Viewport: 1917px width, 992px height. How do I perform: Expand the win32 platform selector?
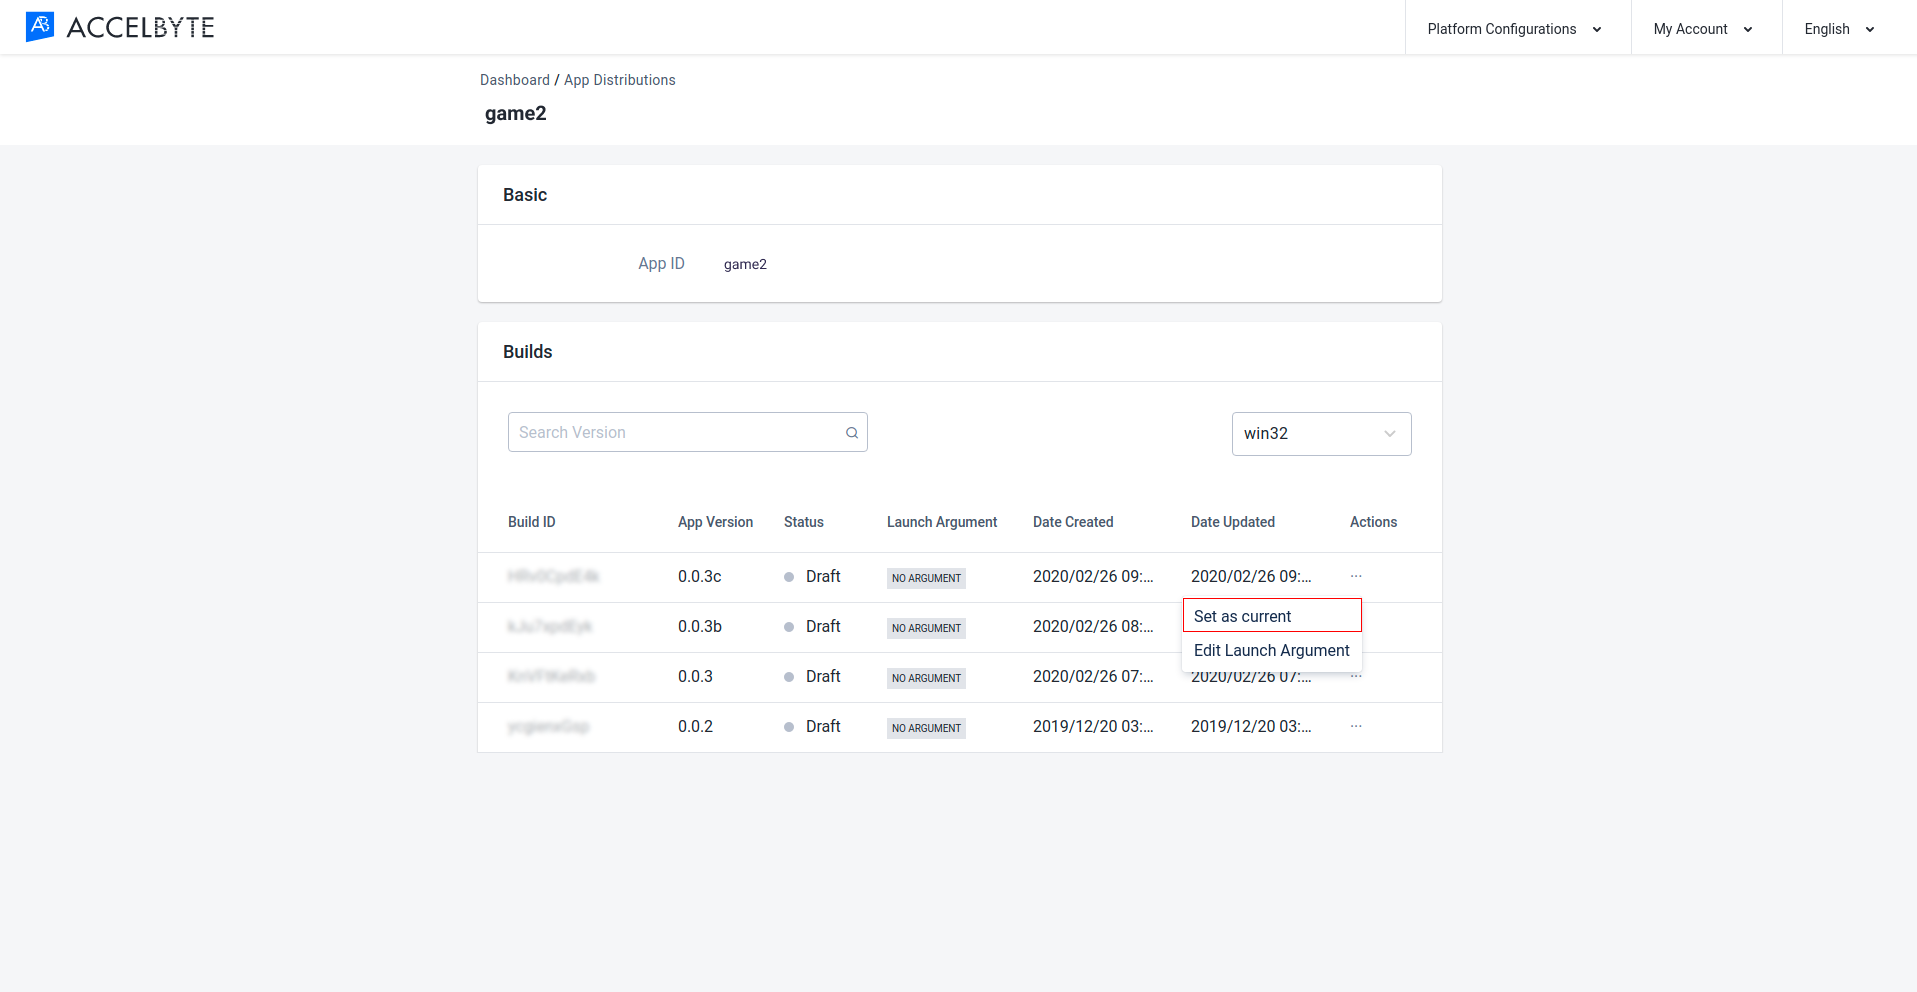1321,434
